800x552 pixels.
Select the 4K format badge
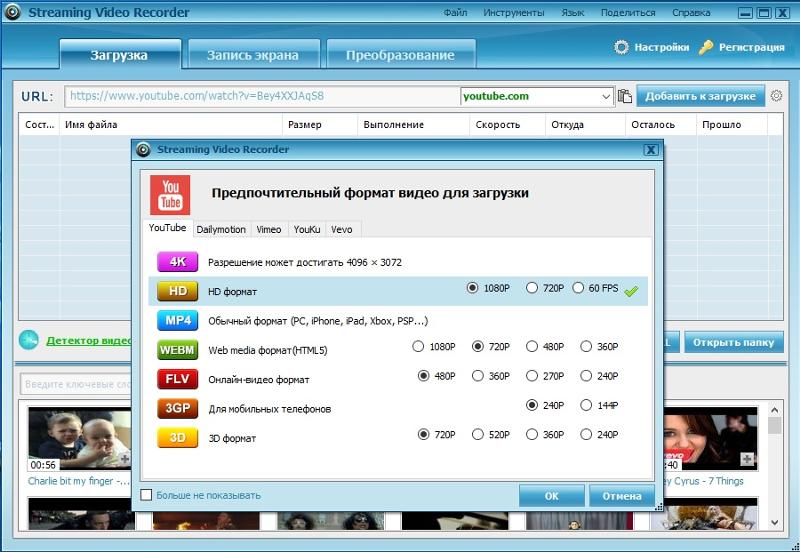(177, 262)
